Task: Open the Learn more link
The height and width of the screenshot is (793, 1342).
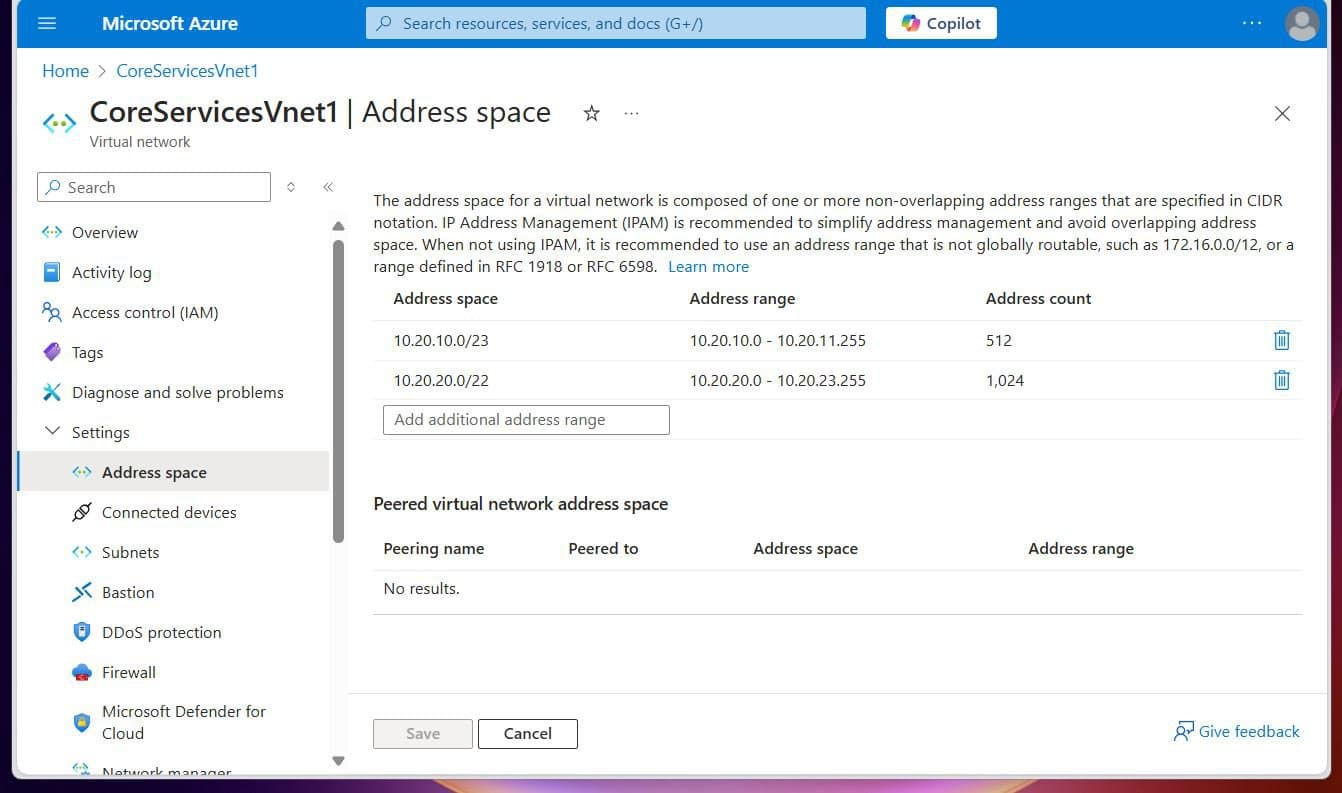Action: click(x=708, y=266)
